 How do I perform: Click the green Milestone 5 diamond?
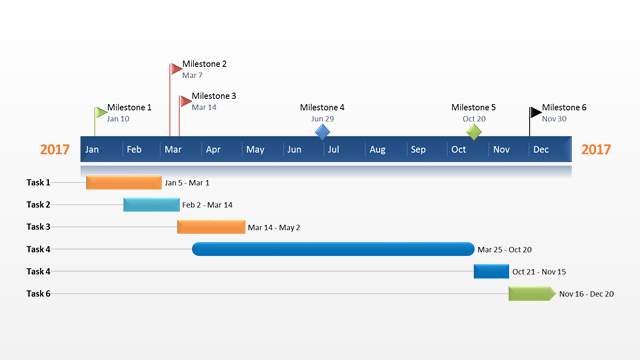point(474,132)
